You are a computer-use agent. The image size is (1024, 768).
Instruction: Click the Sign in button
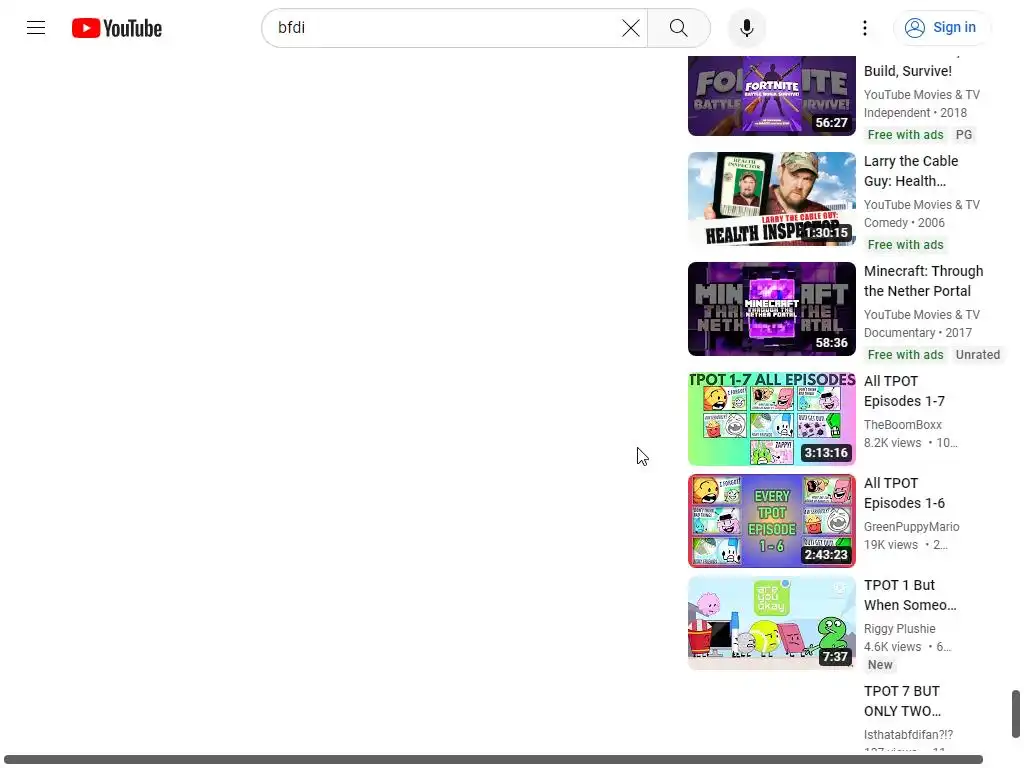pos(941,28)
